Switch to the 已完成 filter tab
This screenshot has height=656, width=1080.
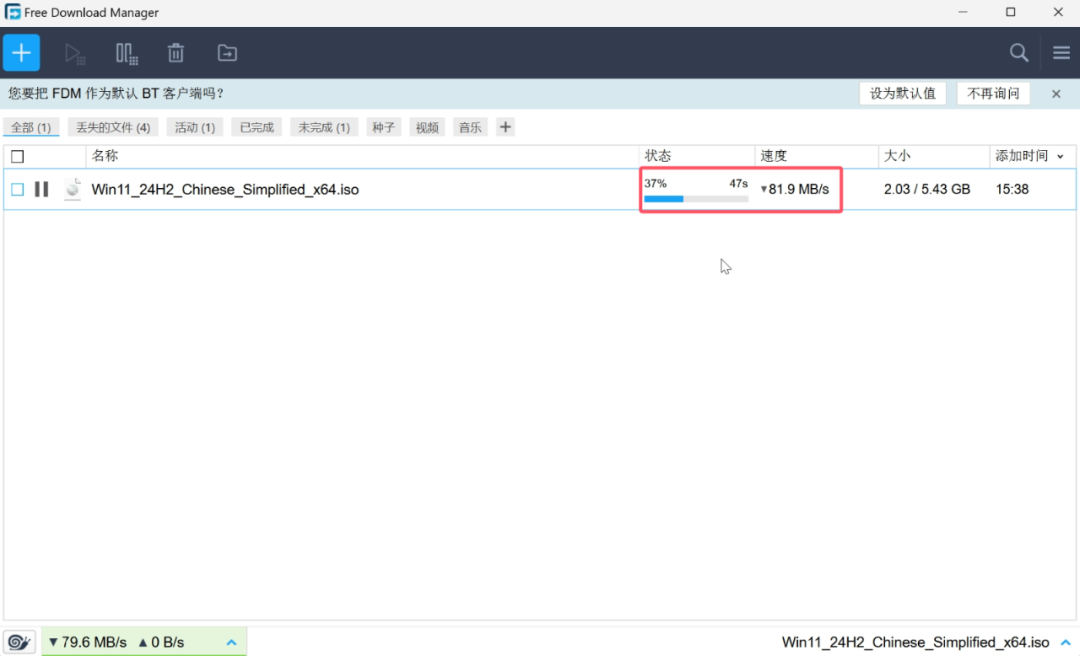(x=256, y=127)
